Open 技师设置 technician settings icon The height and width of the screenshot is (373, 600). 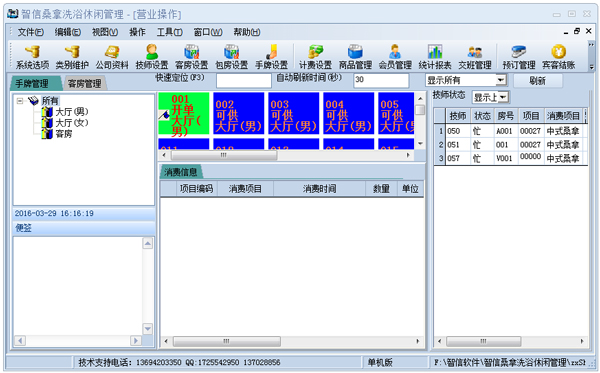pos(152,57)
